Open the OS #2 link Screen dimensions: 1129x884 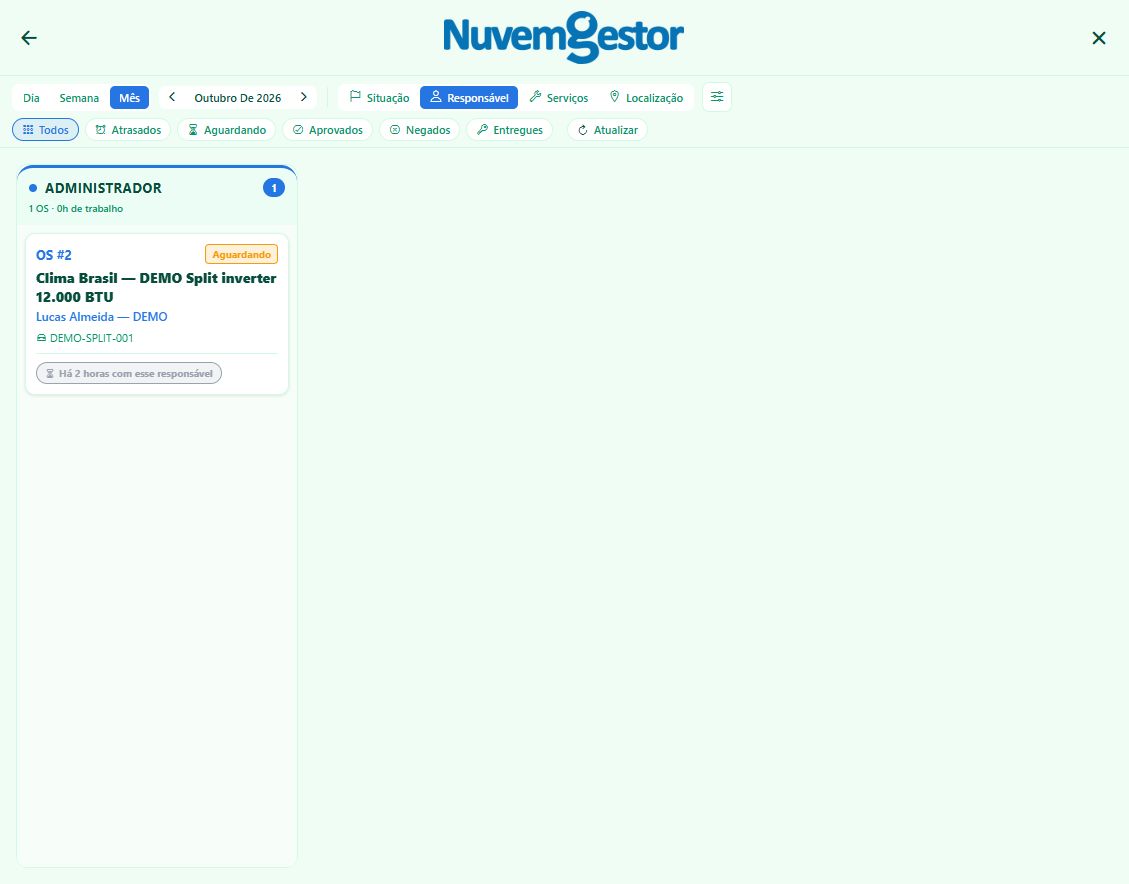(54, 255)
